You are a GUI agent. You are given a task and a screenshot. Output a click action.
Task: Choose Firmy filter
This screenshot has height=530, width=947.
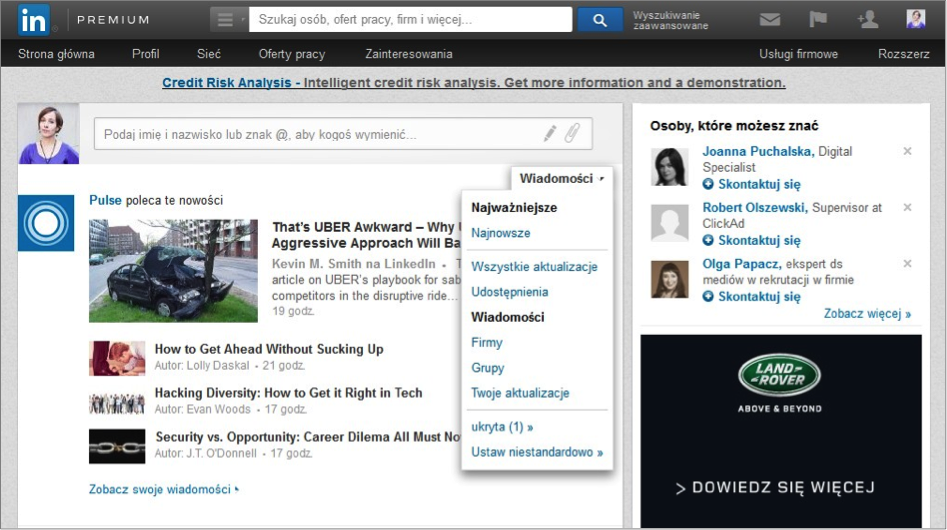coord(487,343)
